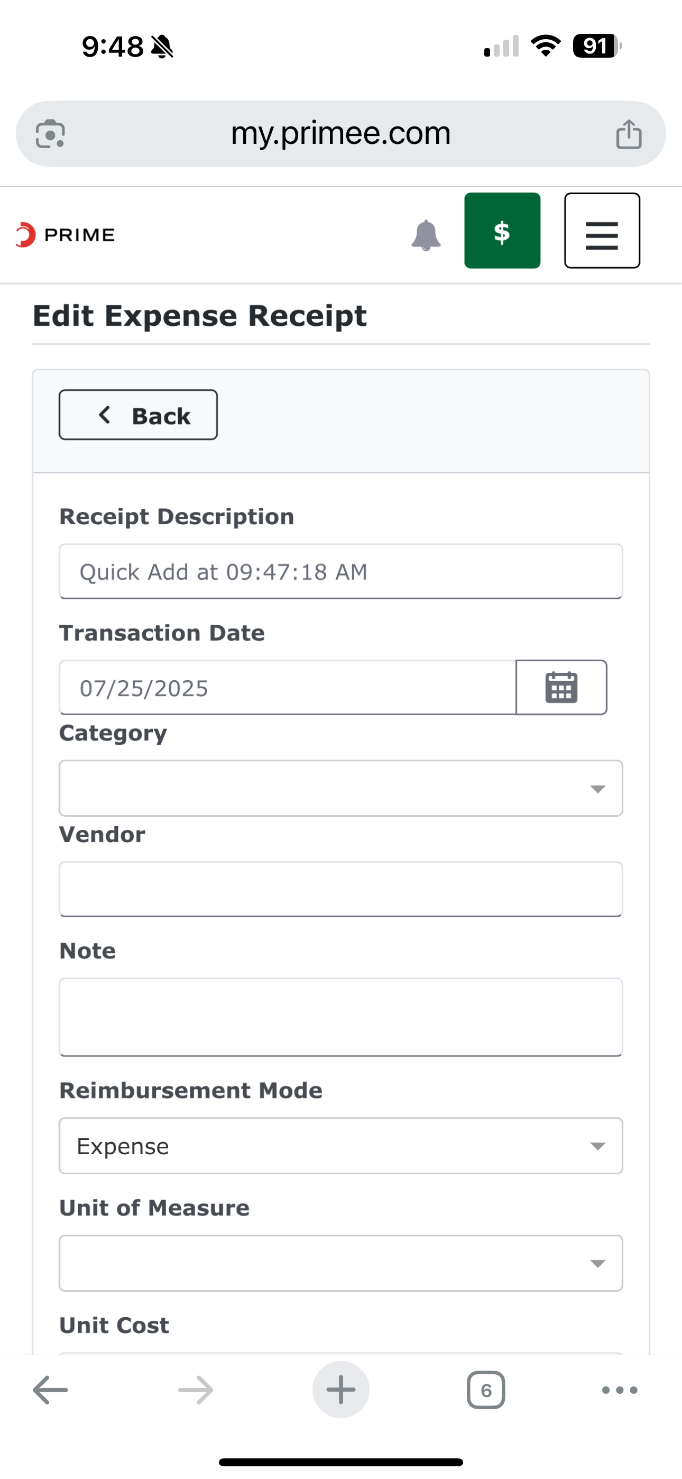Click the Note text area
The width and height of the screenshot is (682, 1479).
coord(341,1017)
